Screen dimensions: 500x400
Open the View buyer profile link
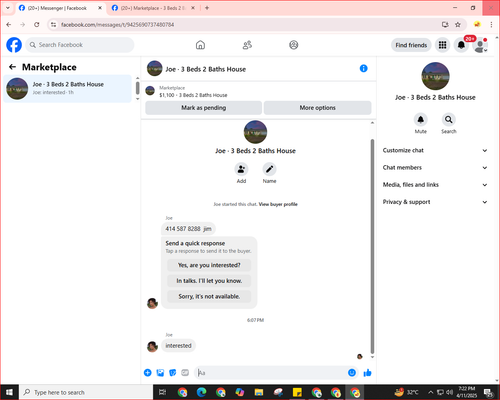(278, 204)
